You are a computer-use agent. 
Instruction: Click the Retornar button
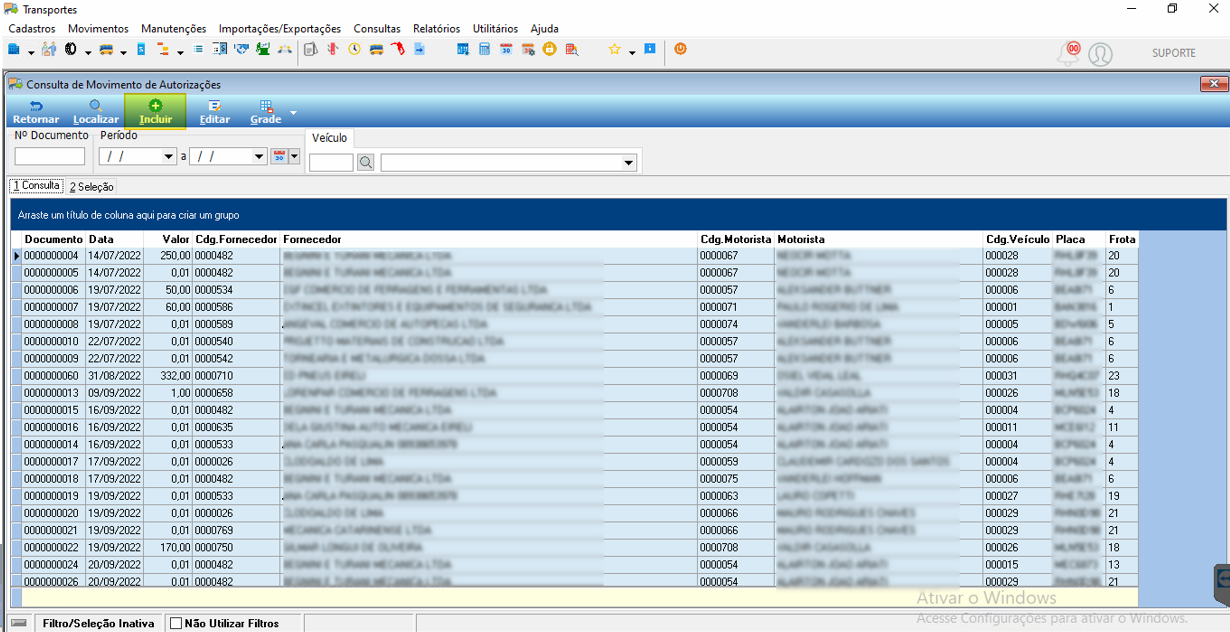click(36, 111)
